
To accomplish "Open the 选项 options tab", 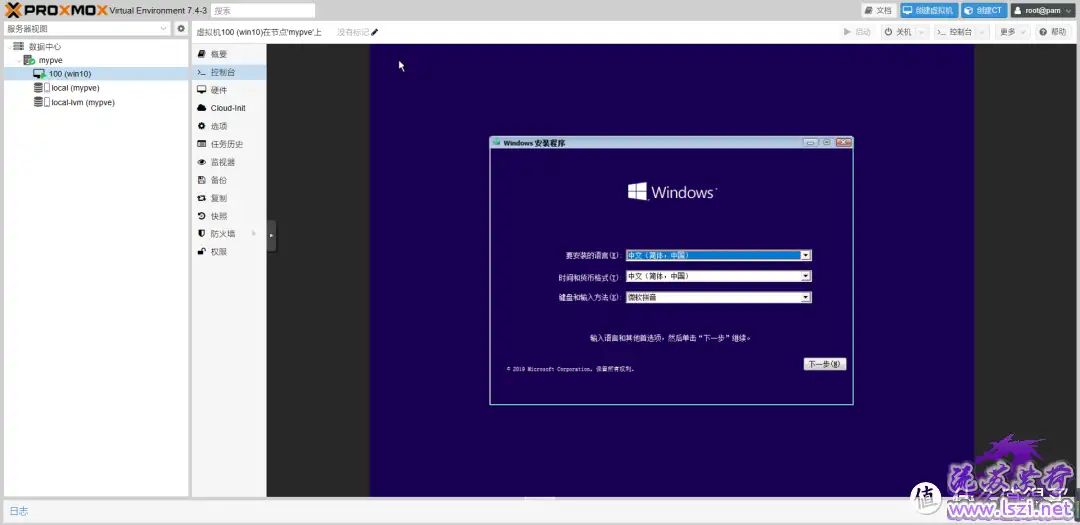I will pos(229,126).
